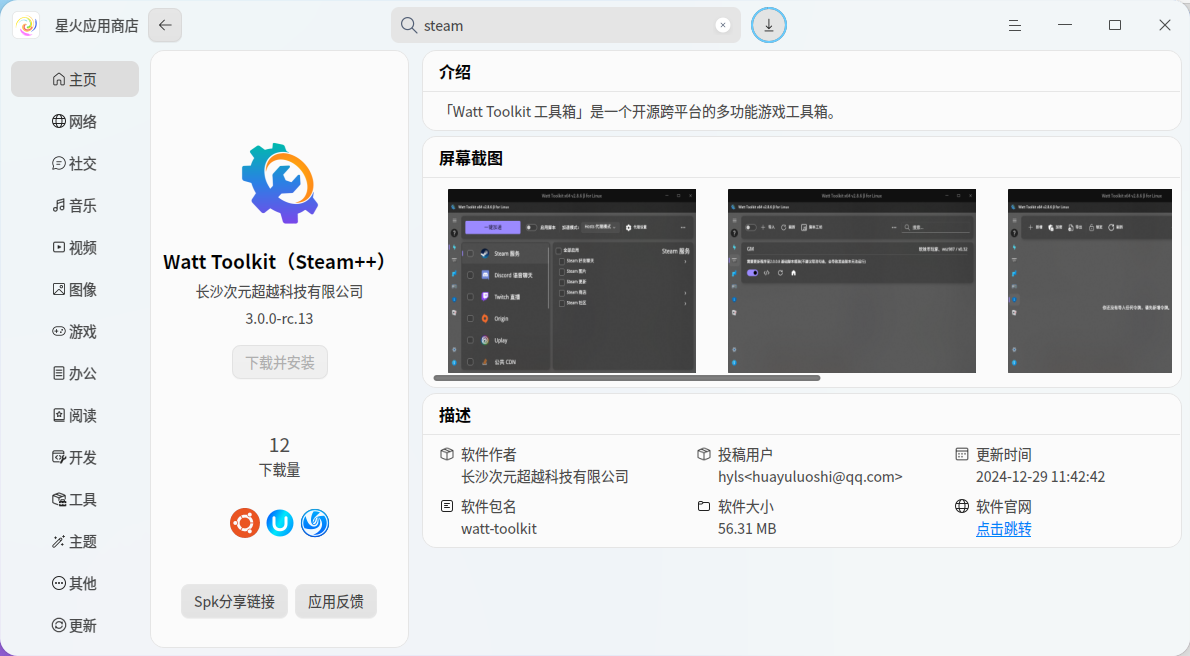
Task: Click the package name watt-toolkit
Action: (x=499, y=528)
